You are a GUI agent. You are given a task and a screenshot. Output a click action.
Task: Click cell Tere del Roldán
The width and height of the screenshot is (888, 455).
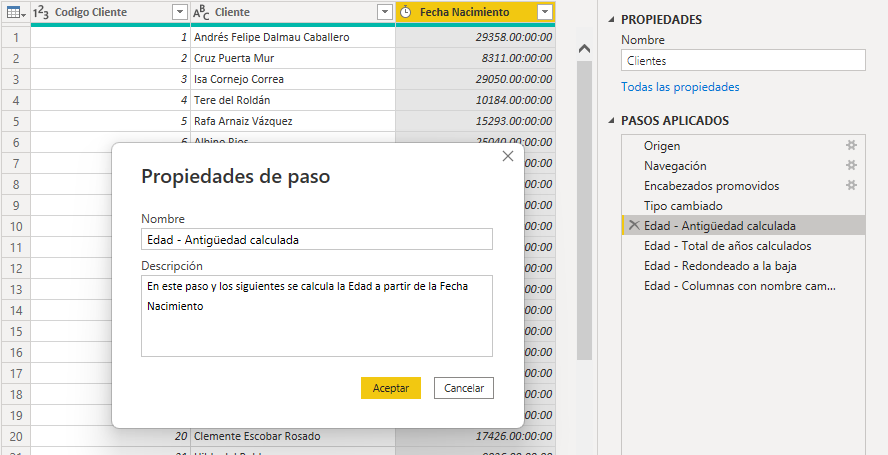pyautogui.click(x=293, y=100)
